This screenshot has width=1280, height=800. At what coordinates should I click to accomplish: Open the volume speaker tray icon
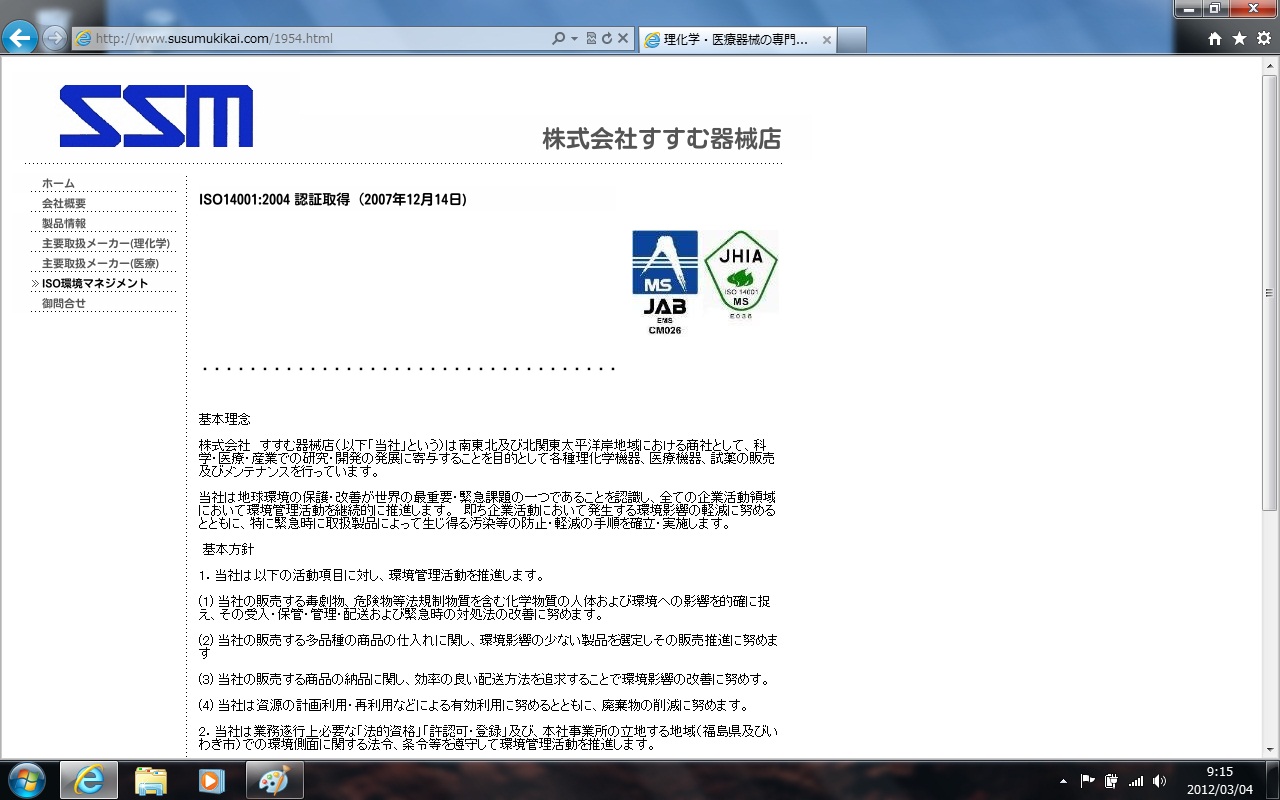click(x=1159, y=781)
